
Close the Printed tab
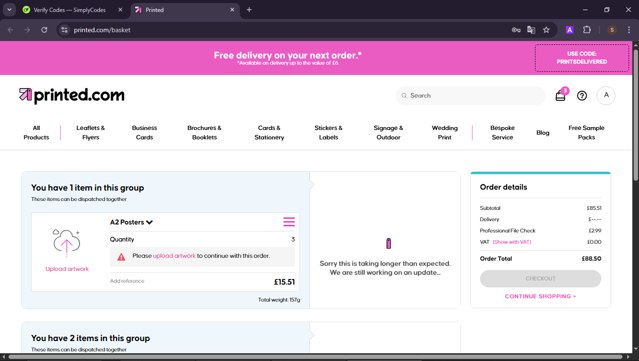pos(232,10)
